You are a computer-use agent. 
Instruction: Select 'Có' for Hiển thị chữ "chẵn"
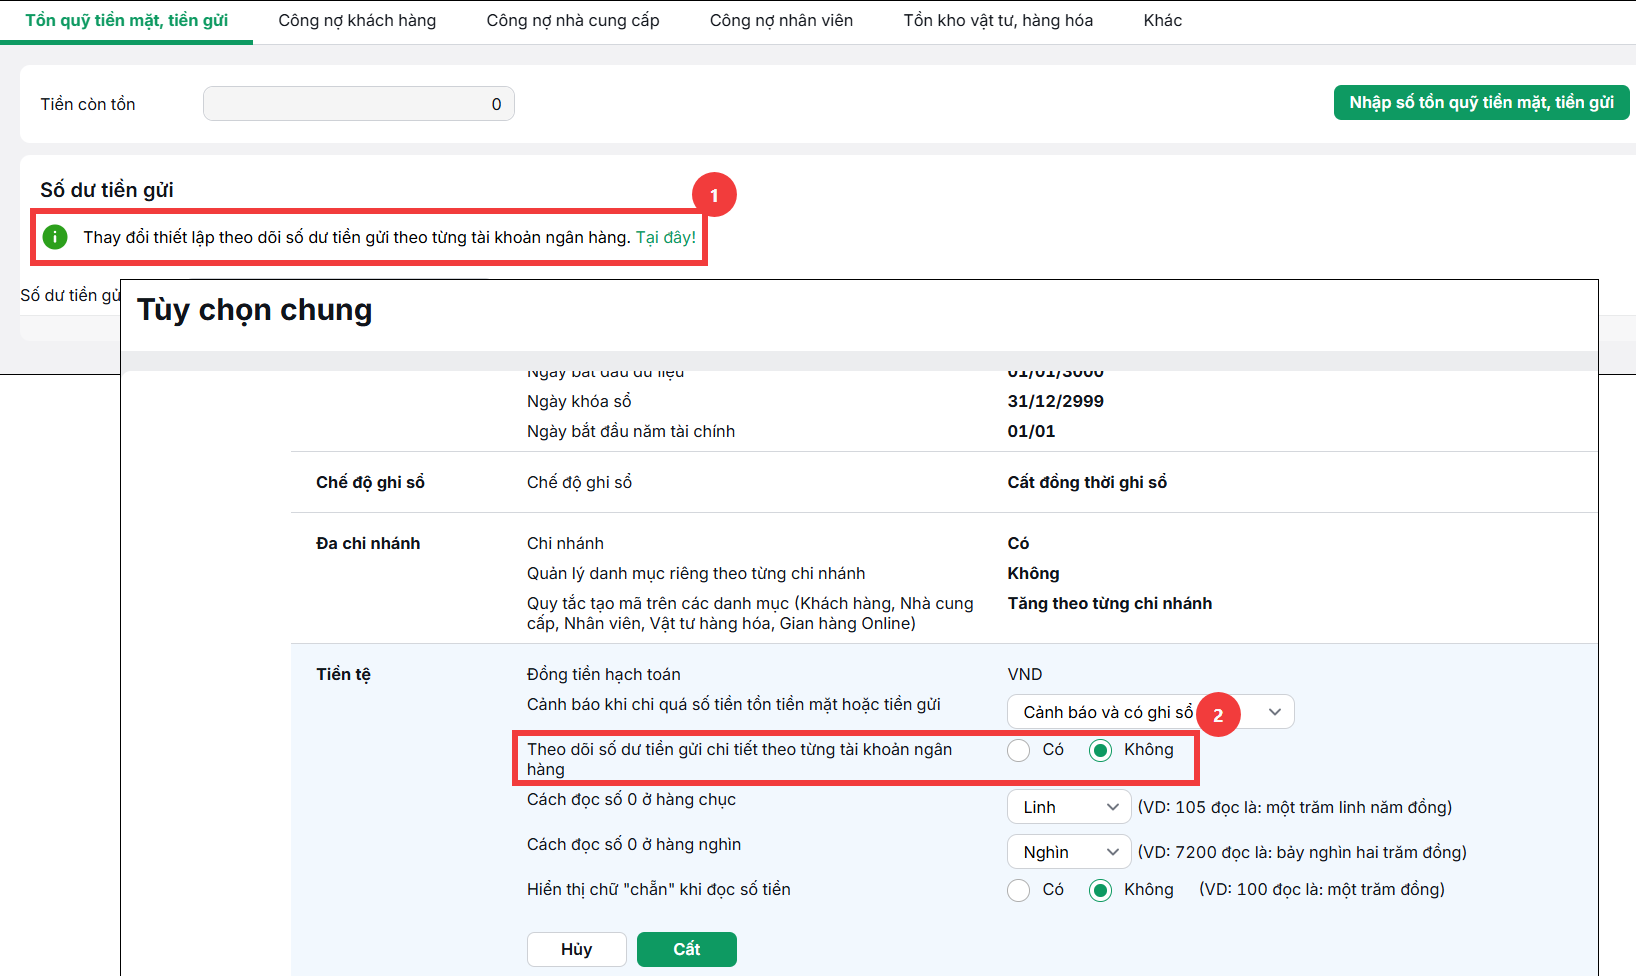point(1019,890)
